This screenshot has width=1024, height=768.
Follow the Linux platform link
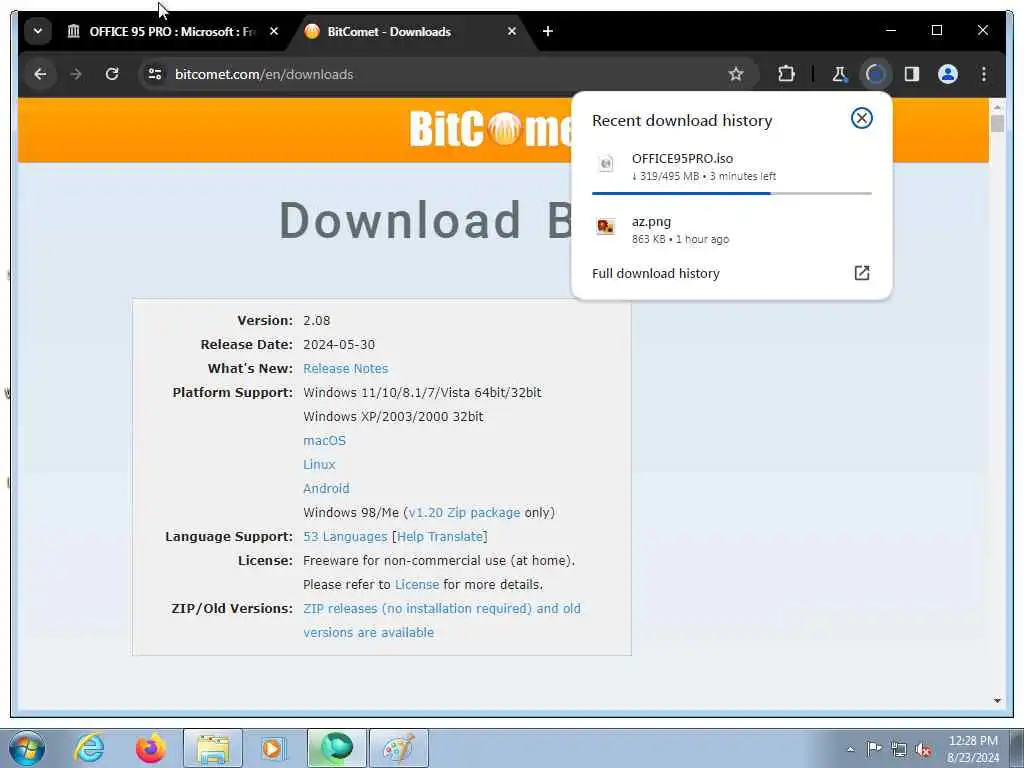point(319,464)
